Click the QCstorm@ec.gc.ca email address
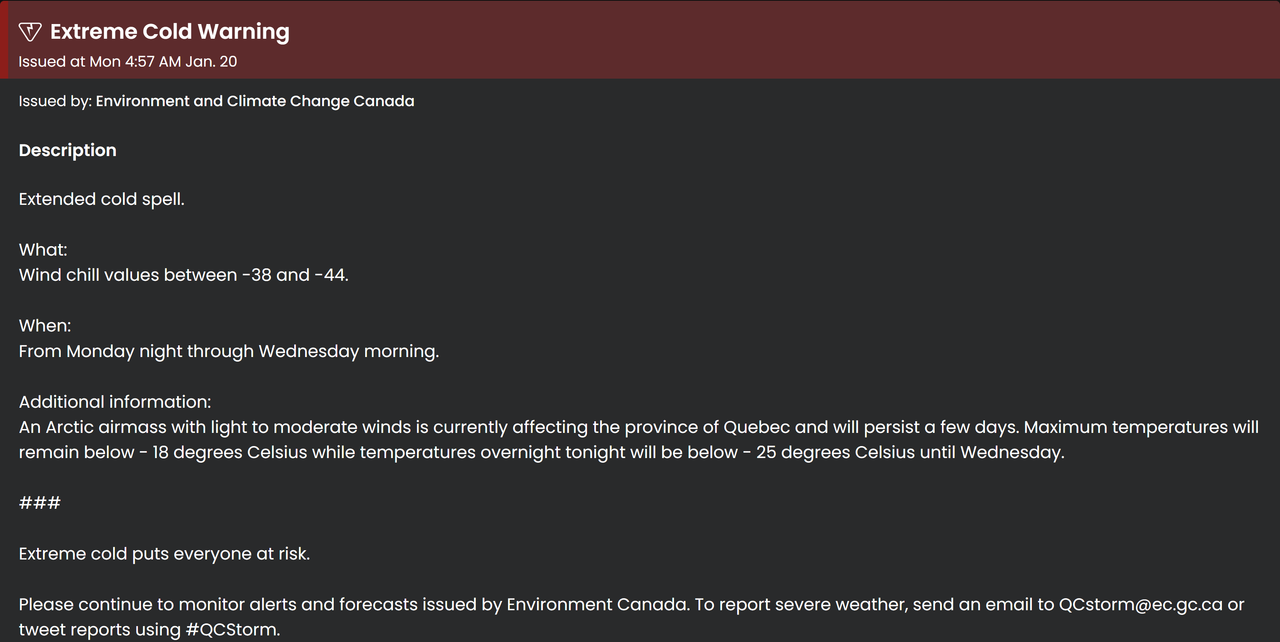The width and height of the screenshot is (1280, 642). (1141, 605)
